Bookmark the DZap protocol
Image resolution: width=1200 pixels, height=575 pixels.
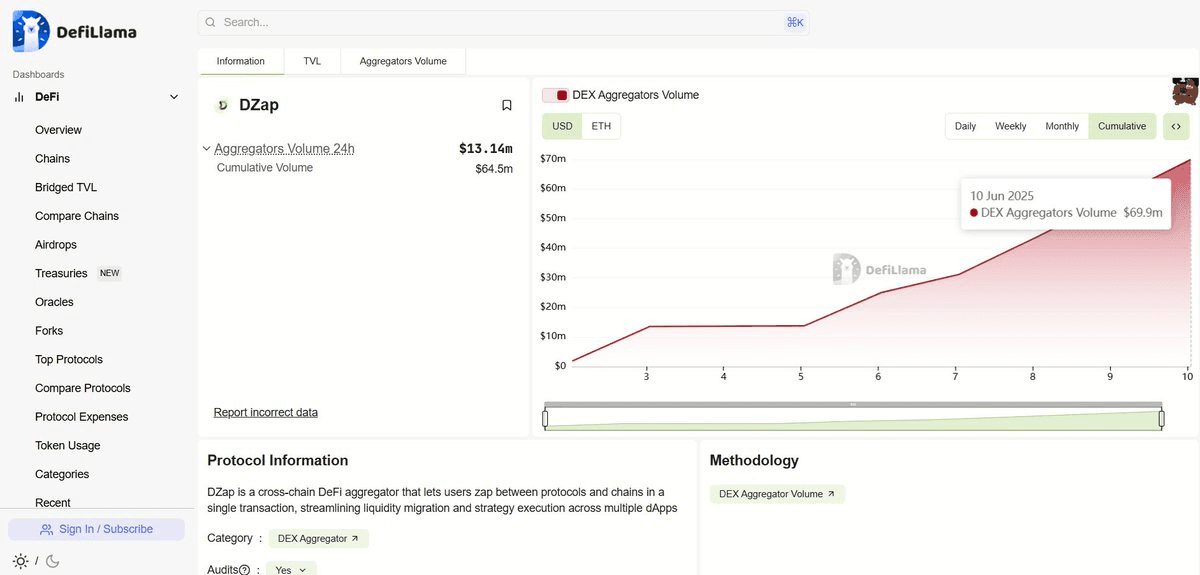coord(507,105)
